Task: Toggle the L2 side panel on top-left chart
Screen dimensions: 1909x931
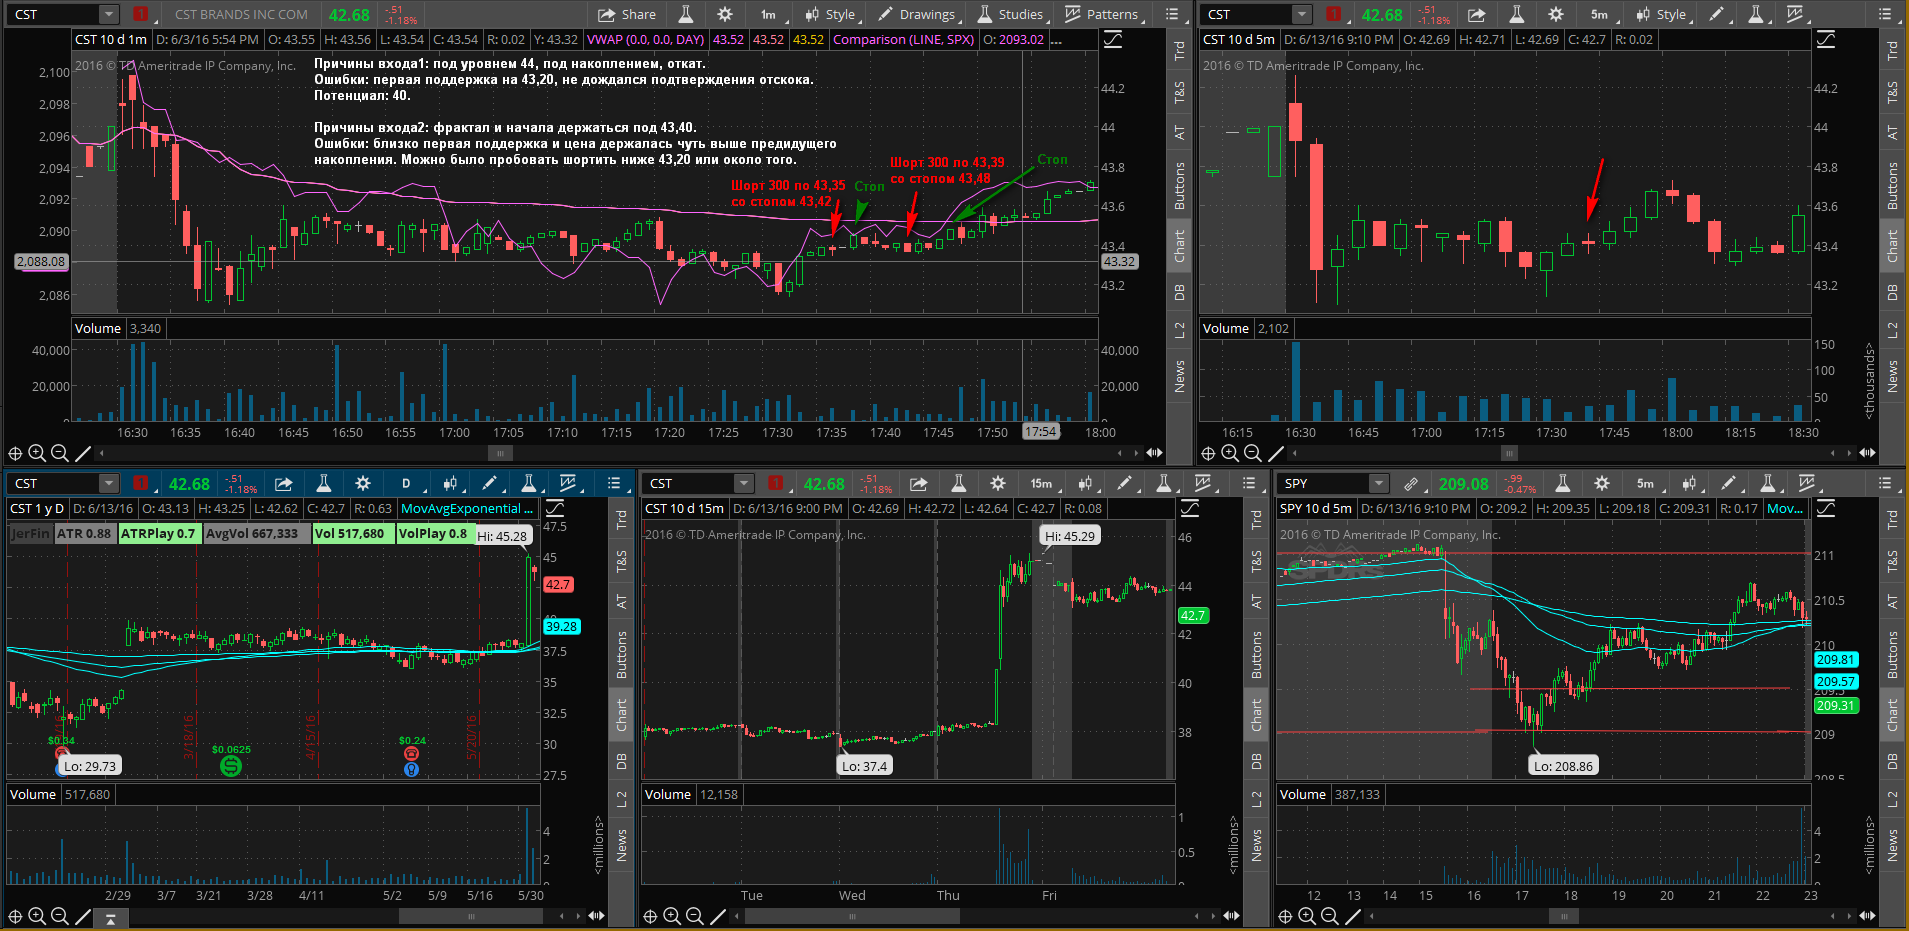Action: (1179, 330)
